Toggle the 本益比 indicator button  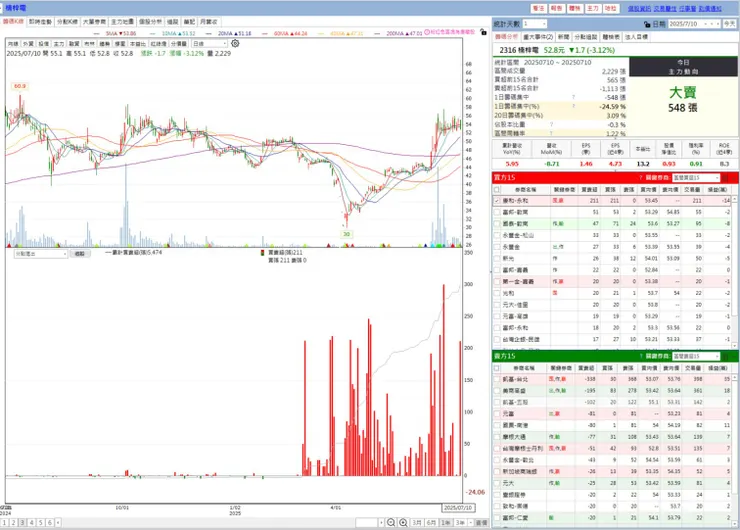[138, 43]
